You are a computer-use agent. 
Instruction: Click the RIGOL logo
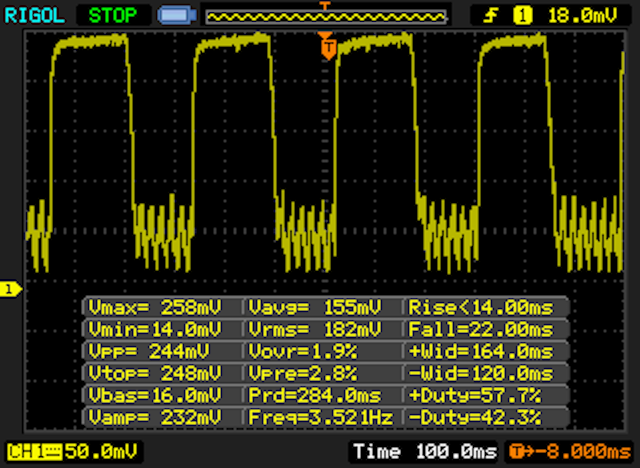[34, 16]
